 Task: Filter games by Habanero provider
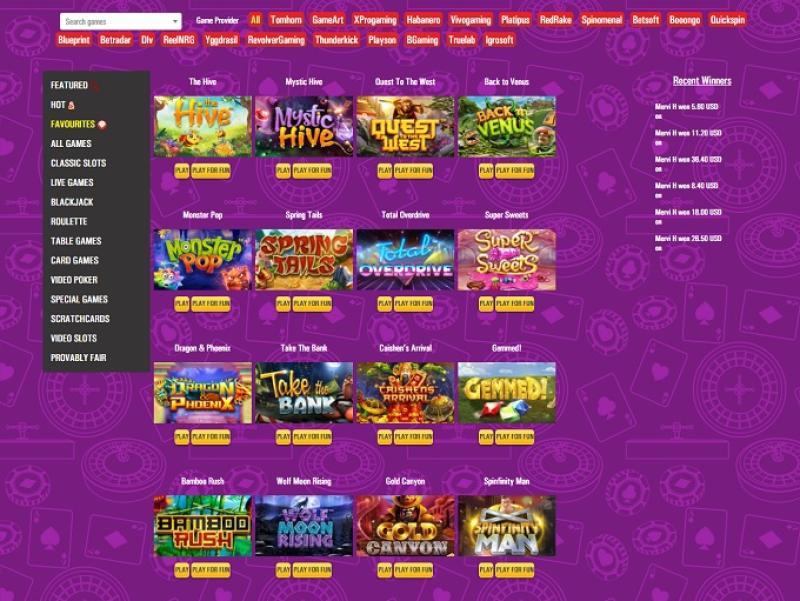click(x=423, y=20)
